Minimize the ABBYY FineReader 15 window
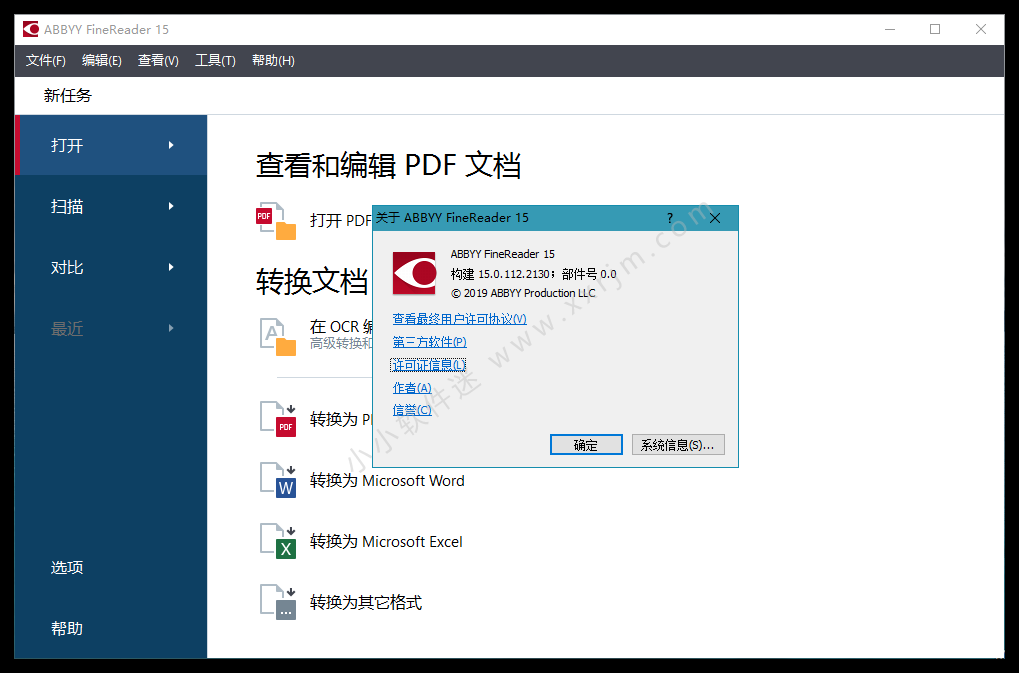 click(890, 29)
